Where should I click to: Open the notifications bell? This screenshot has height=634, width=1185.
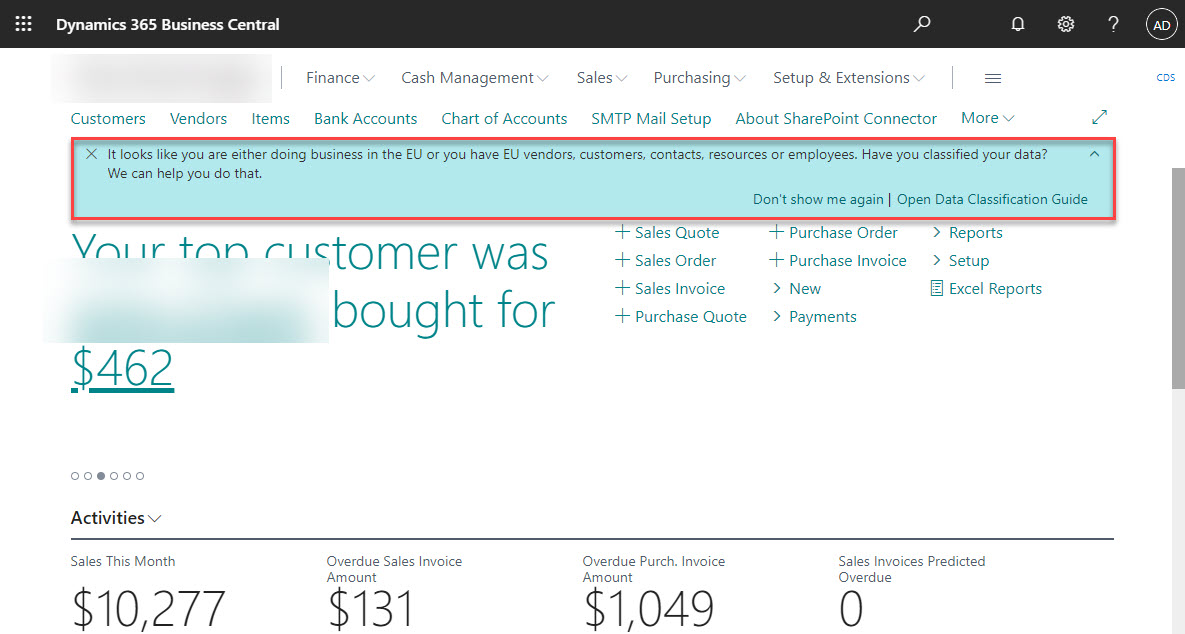(1017, 23)
